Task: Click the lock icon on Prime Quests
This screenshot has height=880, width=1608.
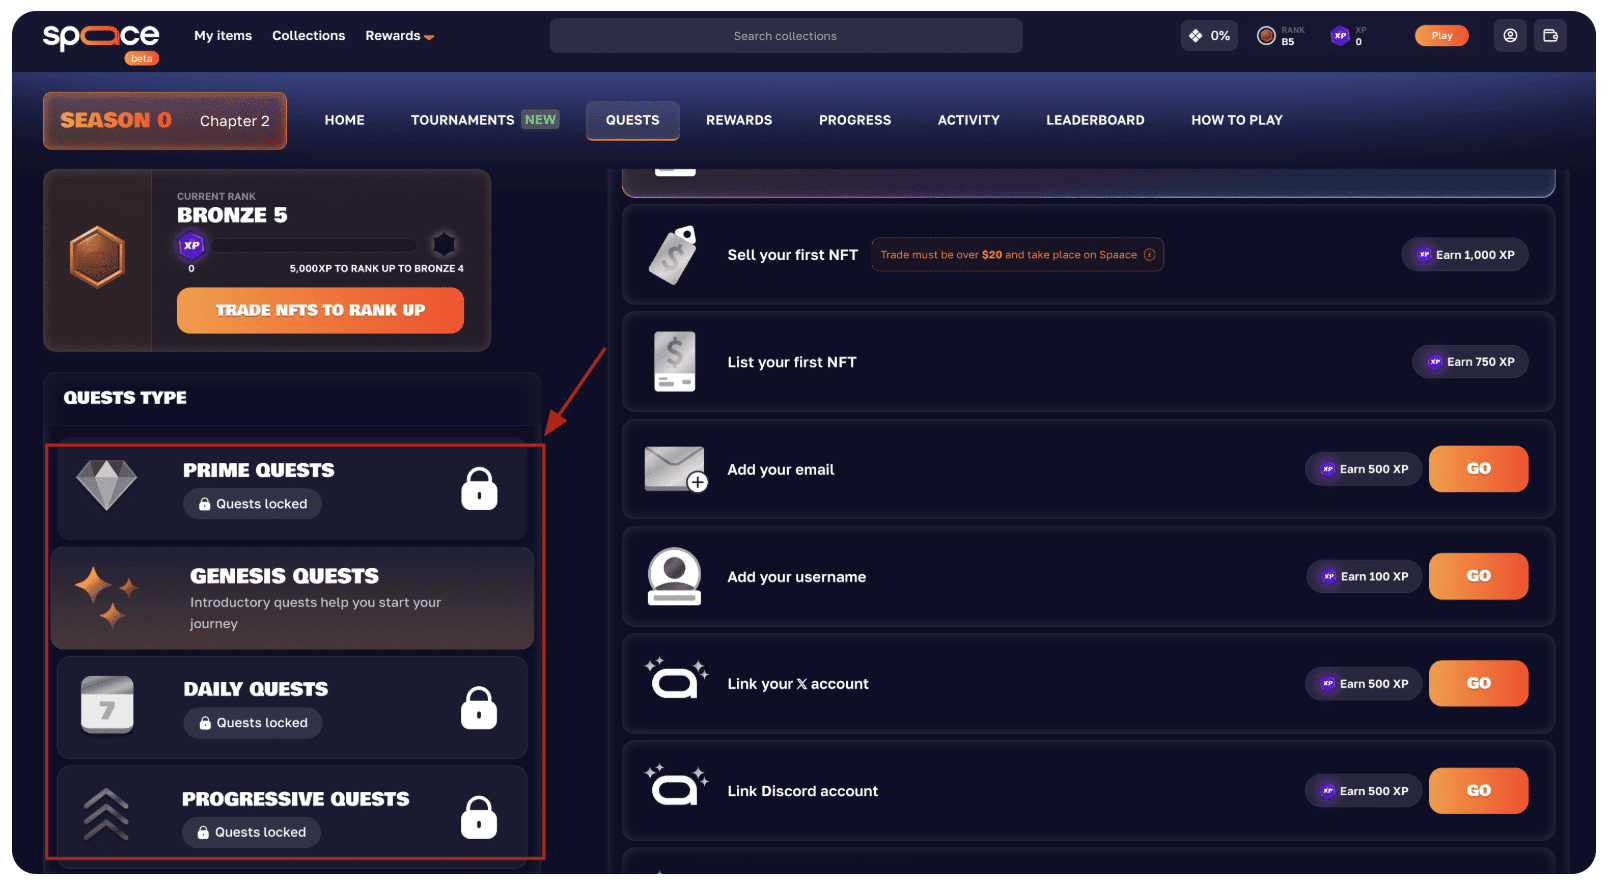Action: (479, 489)
